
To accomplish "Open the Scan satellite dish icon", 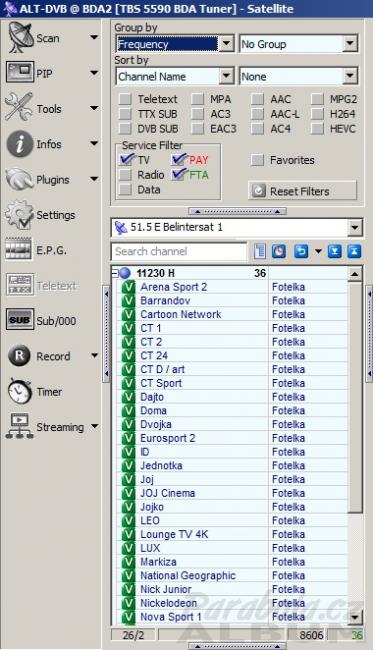I will tap(20, 38).
